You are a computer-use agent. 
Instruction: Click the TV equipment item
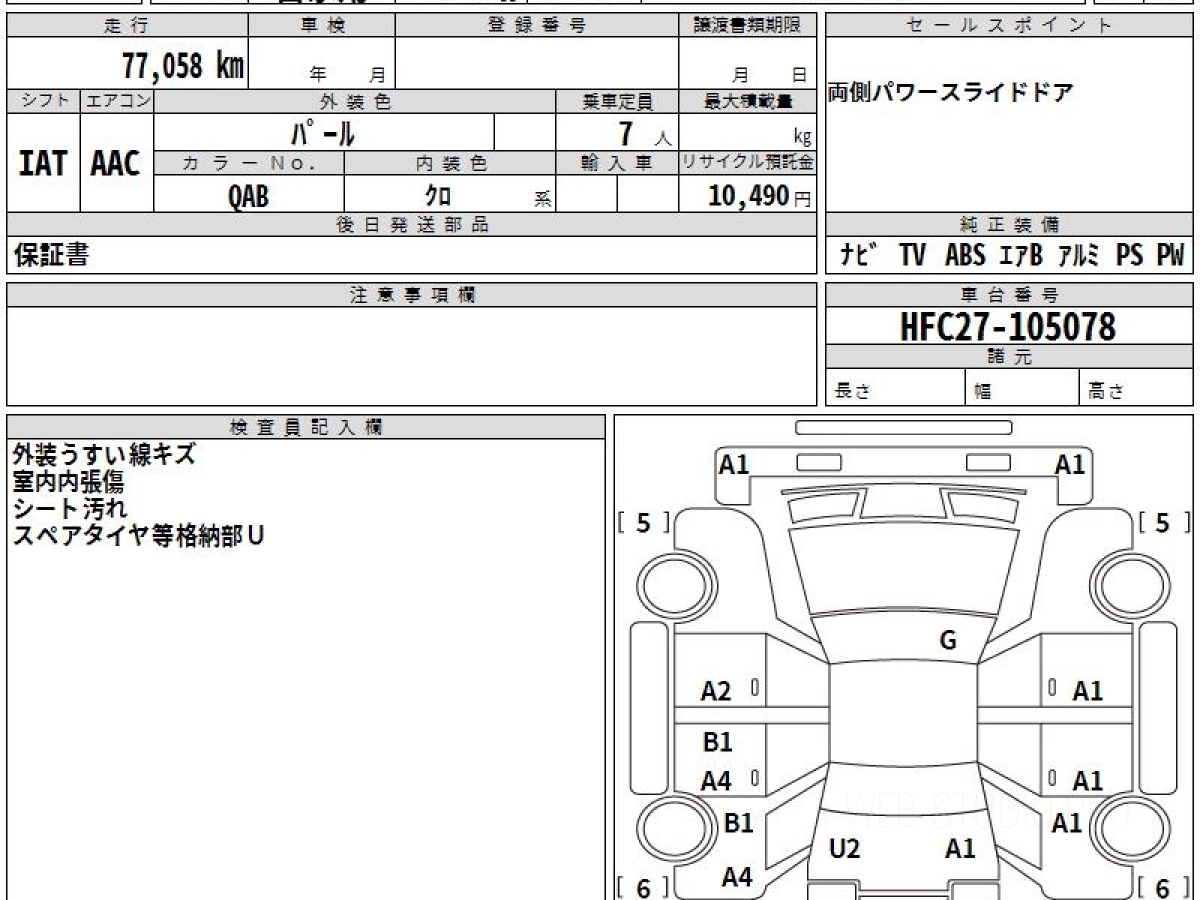pos(912,256)
